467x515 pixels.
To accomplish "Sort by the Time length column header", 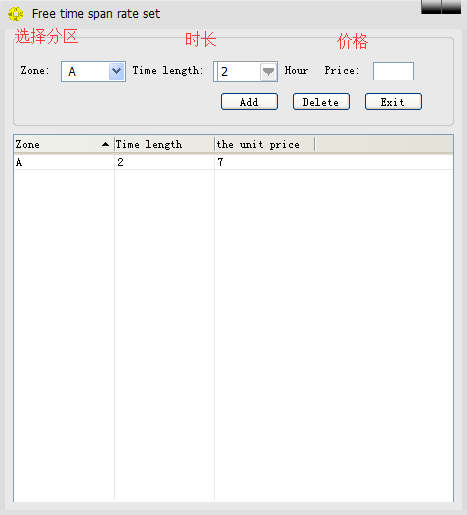I will pos(164,144).
